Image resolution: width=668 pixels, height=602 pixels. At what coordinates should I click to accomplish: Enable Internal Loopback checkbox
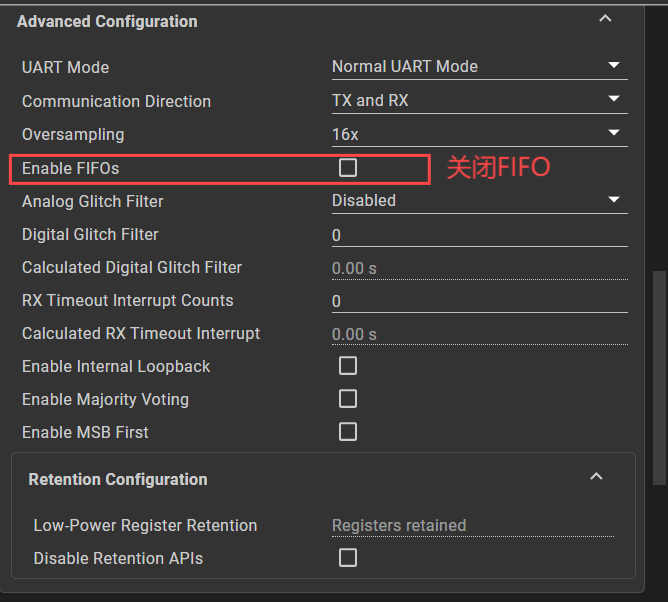click(348, 366)
